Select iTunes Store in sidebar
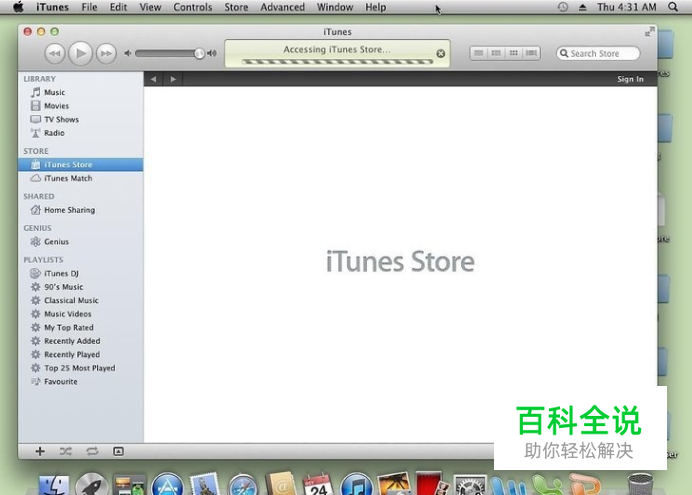Screen dimensions: 692x495 [80, 165]
